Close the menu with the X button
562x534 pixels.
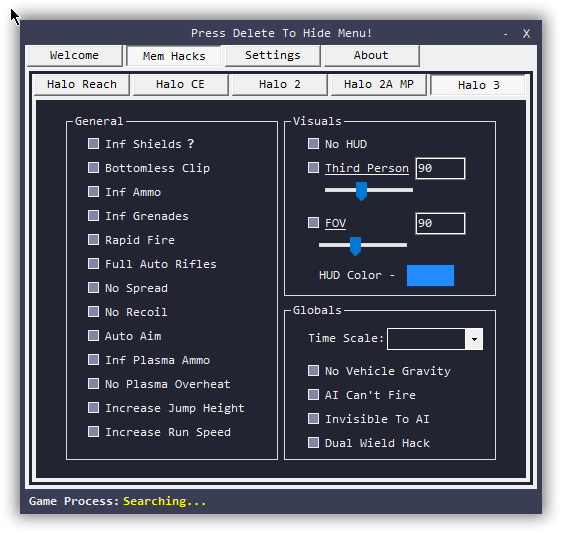(x=526, y=34)
